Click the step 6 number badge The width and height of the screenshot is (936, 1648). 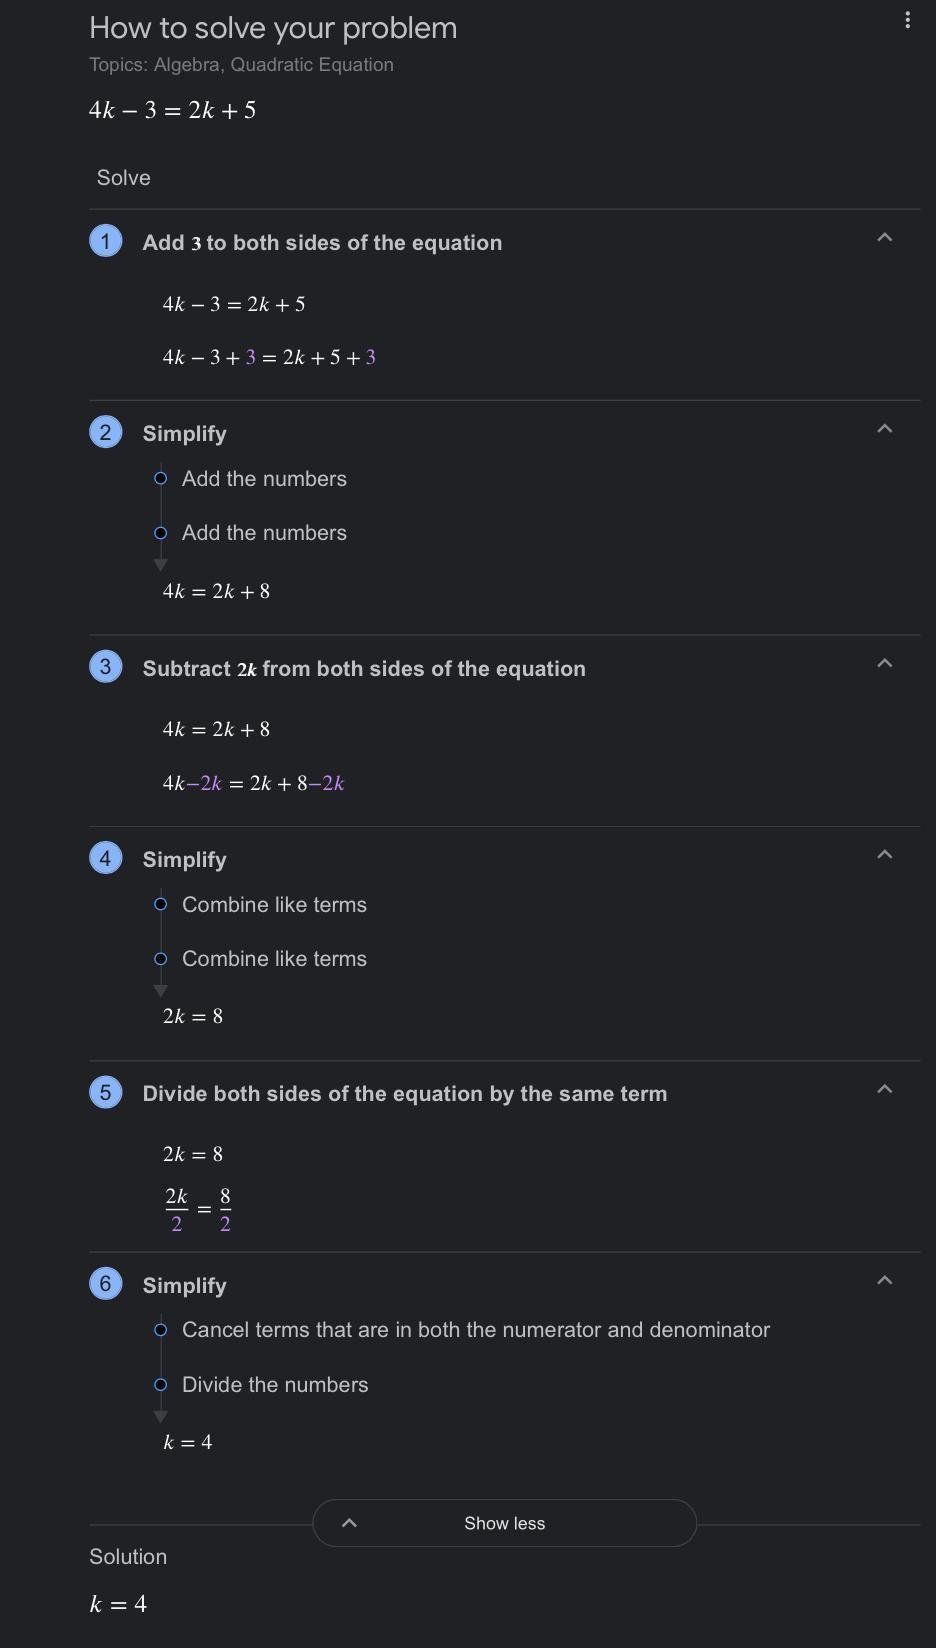106,1284
